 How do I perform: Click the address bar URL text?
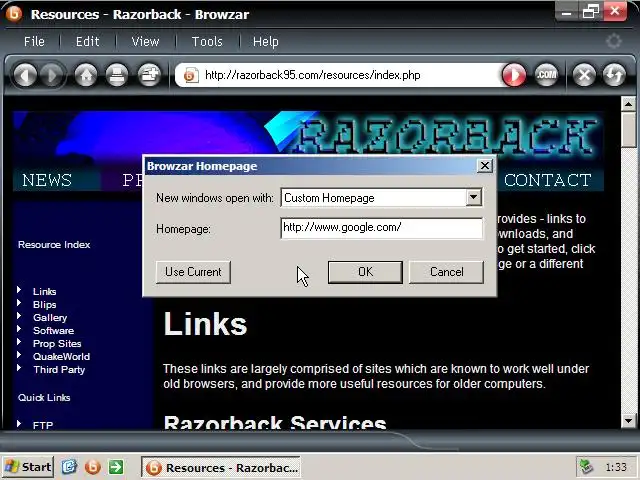point(313,75)
